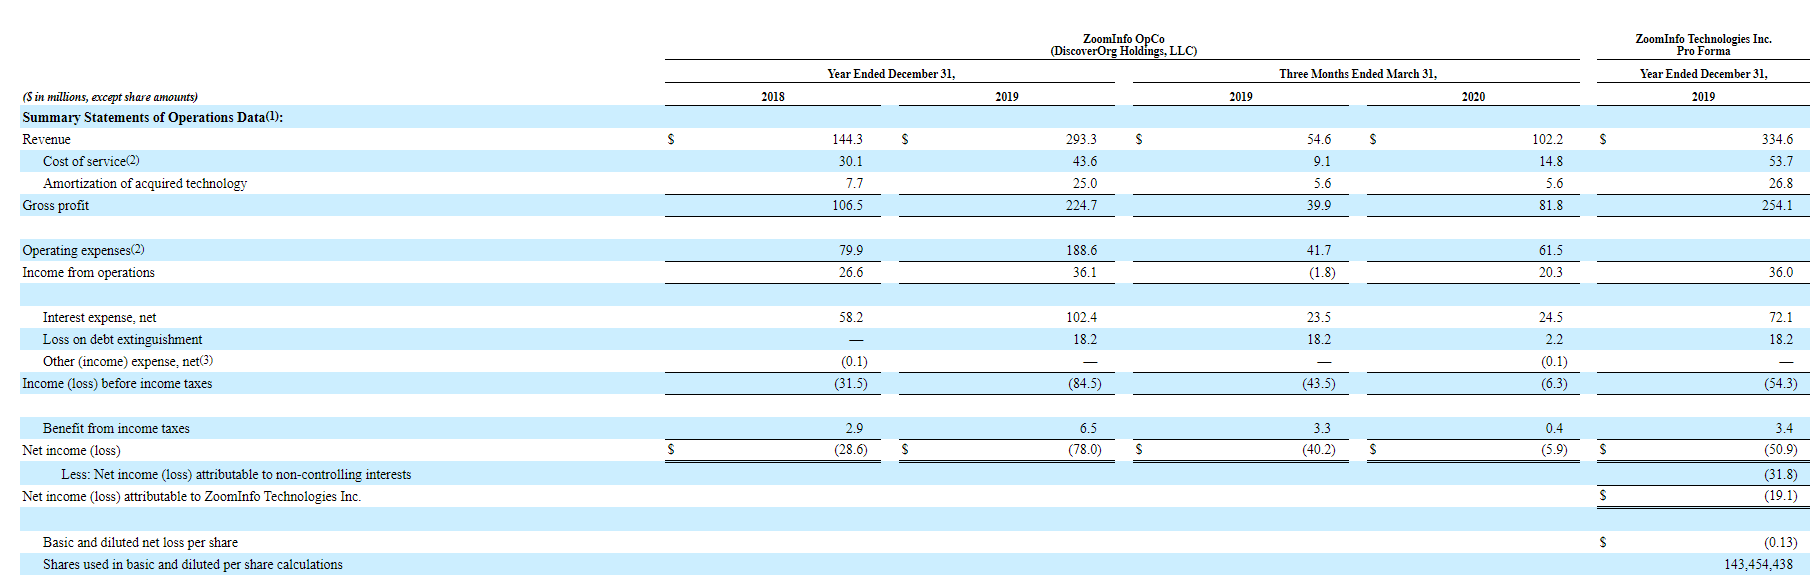Click the 'Income from operations' label
Screen dimensions: 1817x583
pyautogui.click(x=88, y=272)
